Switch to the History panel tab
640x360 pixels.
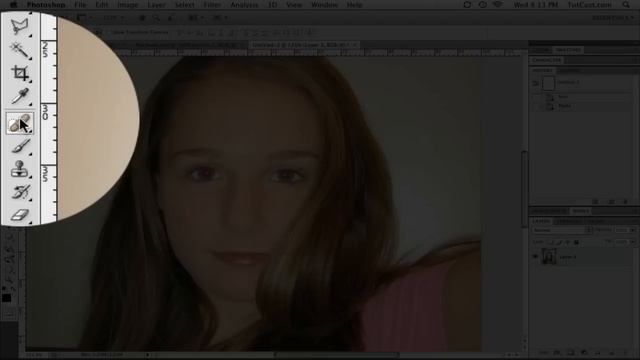tap(542, 70)
